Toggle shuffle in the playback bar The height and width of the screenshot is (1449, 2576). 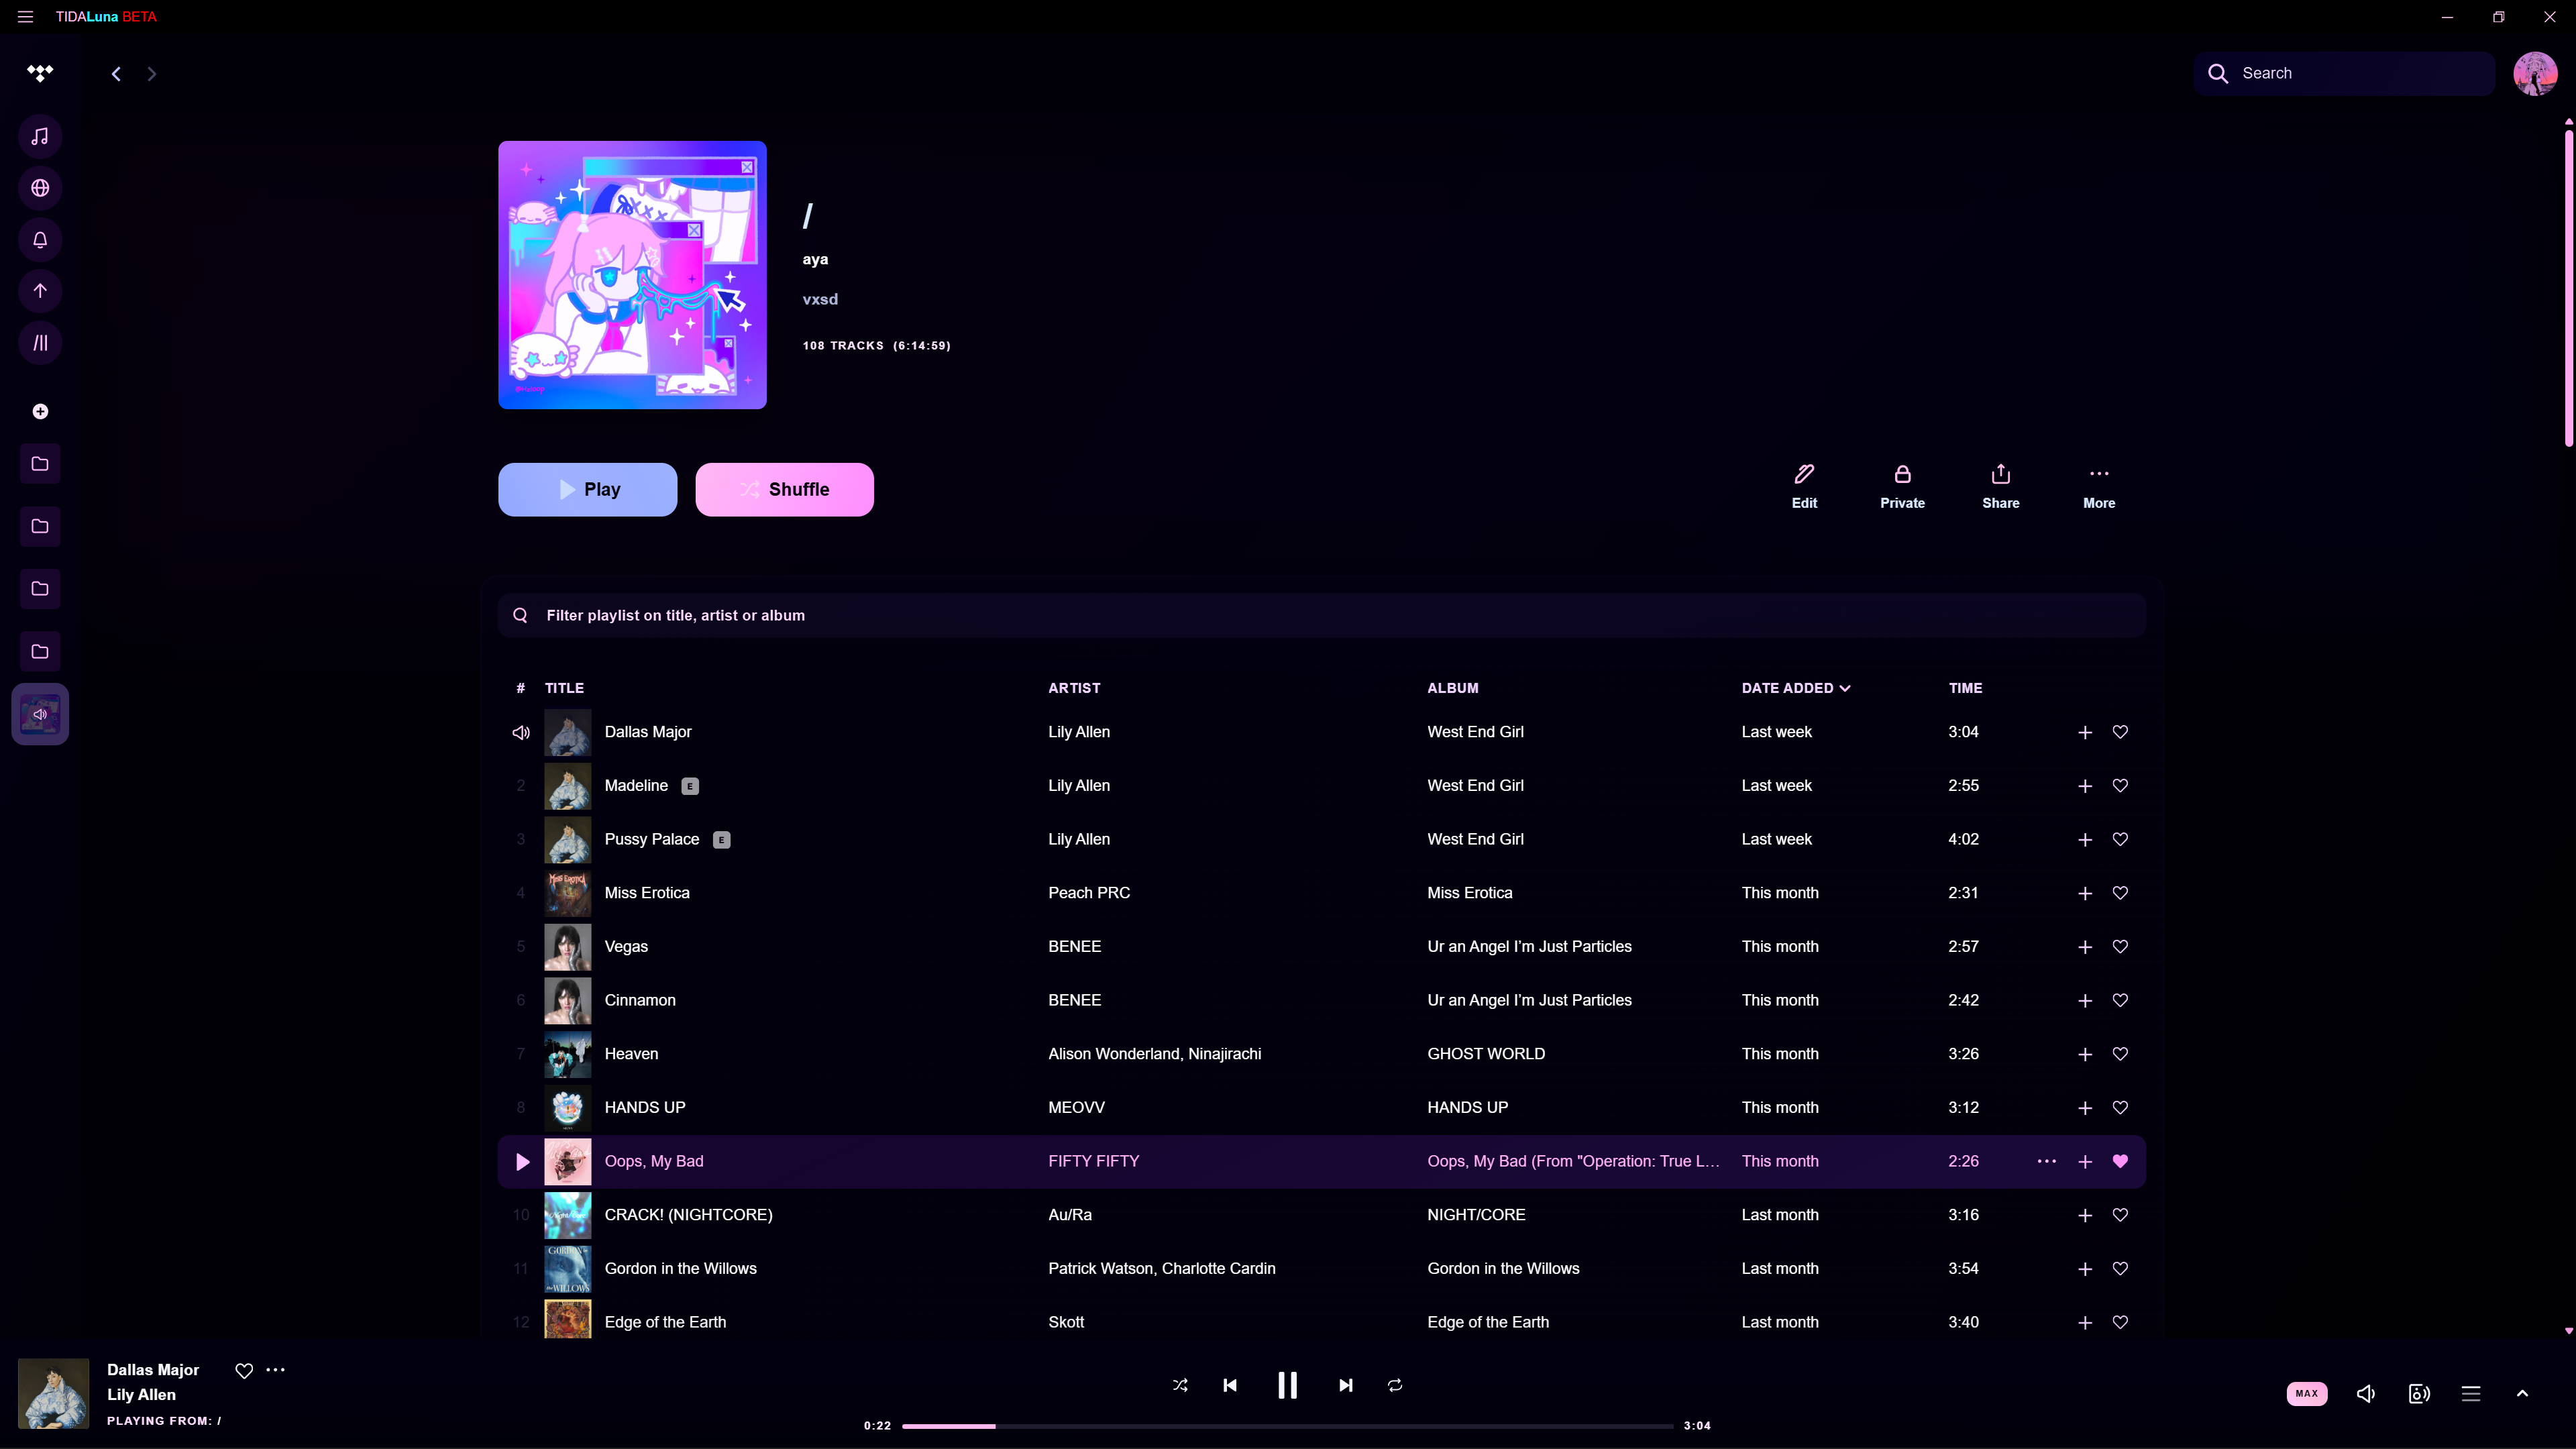pos(1180,1385)
